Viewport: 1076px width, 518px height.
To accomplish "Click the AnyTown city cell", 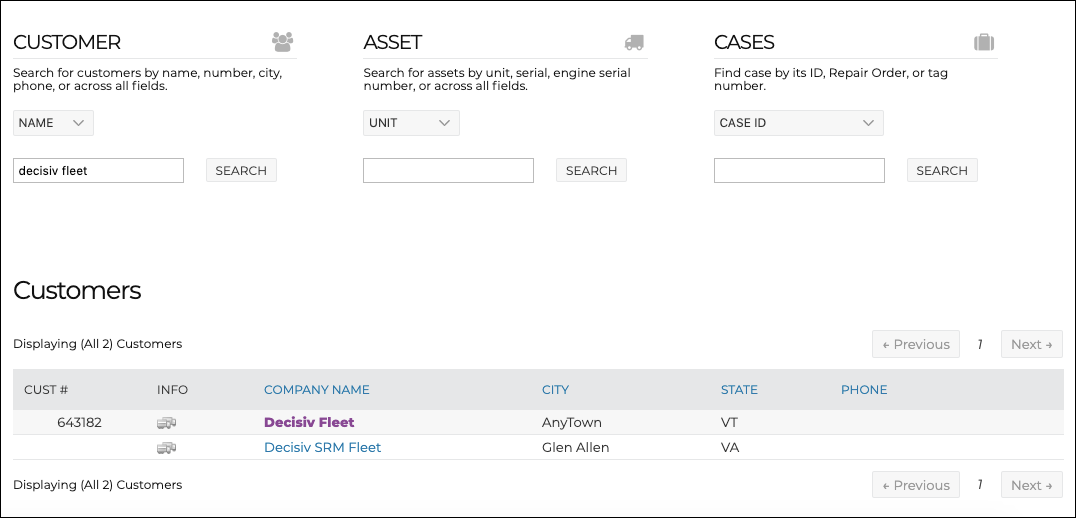I will (572, 423).
